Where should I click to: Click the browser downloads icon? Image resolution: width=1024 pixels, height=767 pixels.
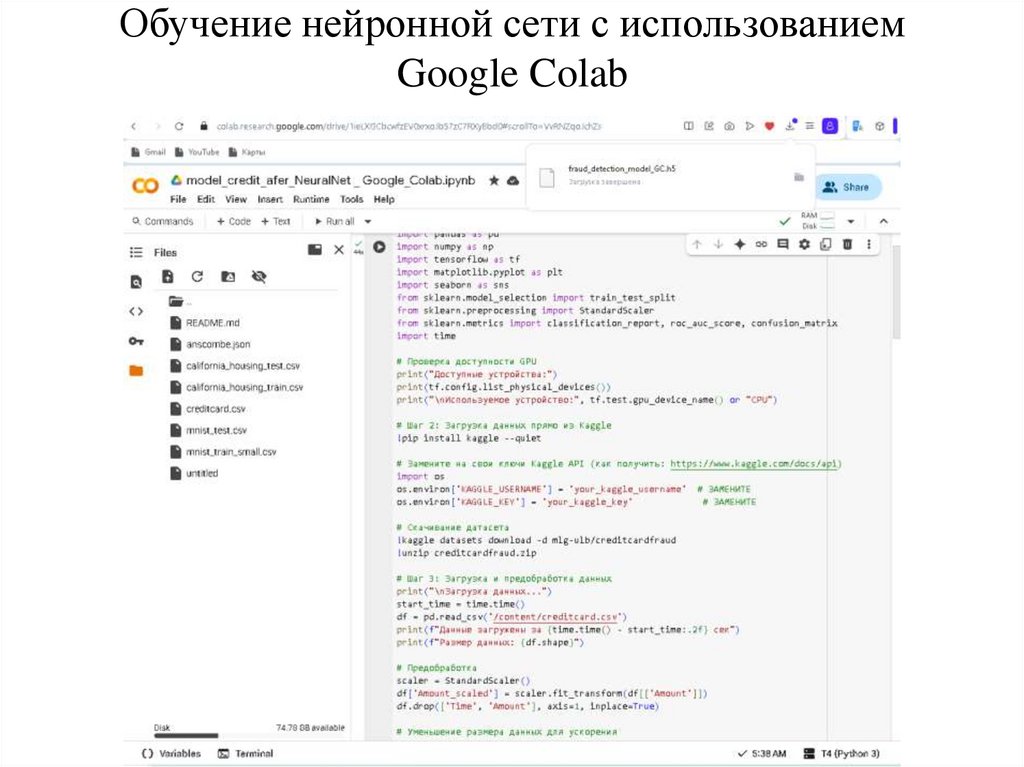pos(790,125)
